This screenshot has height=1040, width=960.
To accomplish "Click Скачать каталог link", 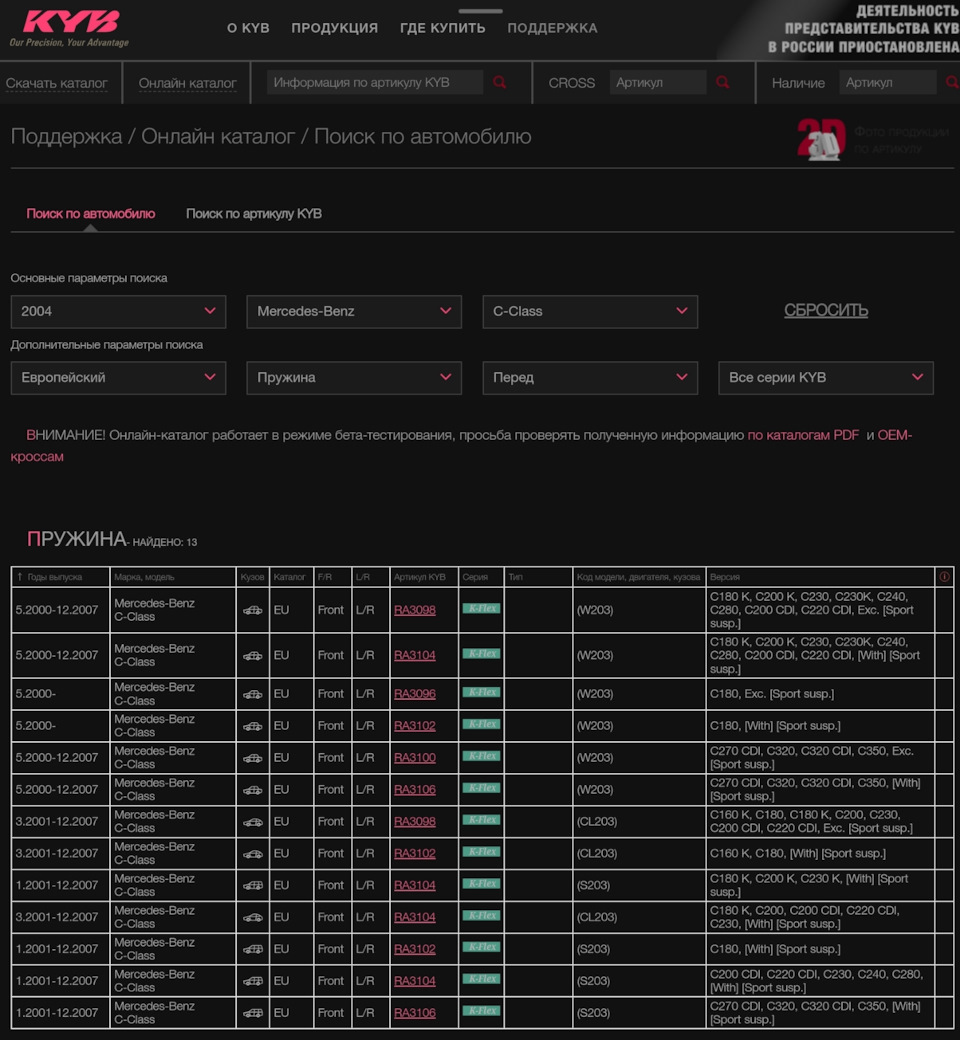I will pos(56,83).
